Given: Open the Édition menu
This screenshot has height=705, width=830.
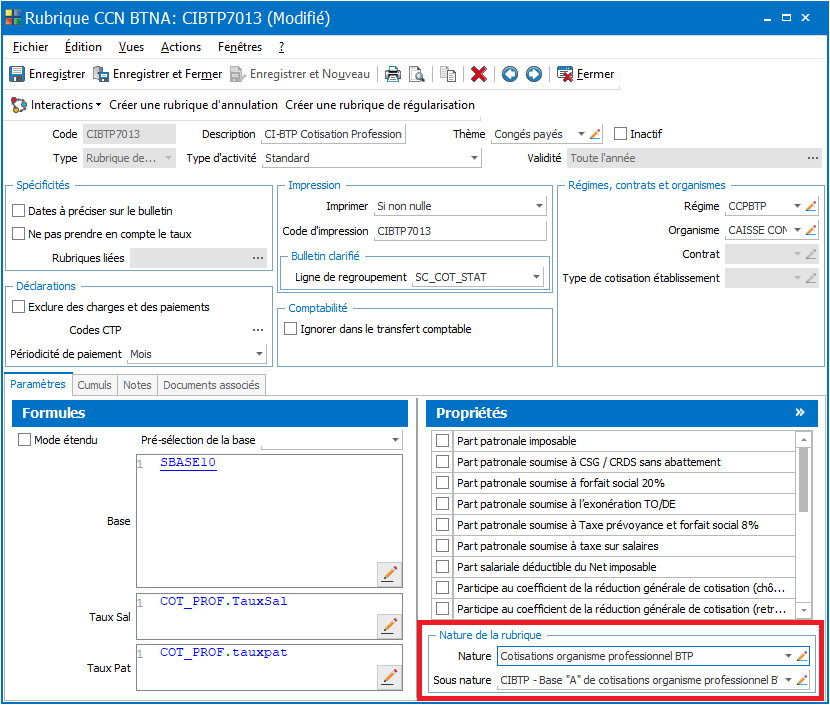Looking at the screenshot, I should [x=83, y=47].
